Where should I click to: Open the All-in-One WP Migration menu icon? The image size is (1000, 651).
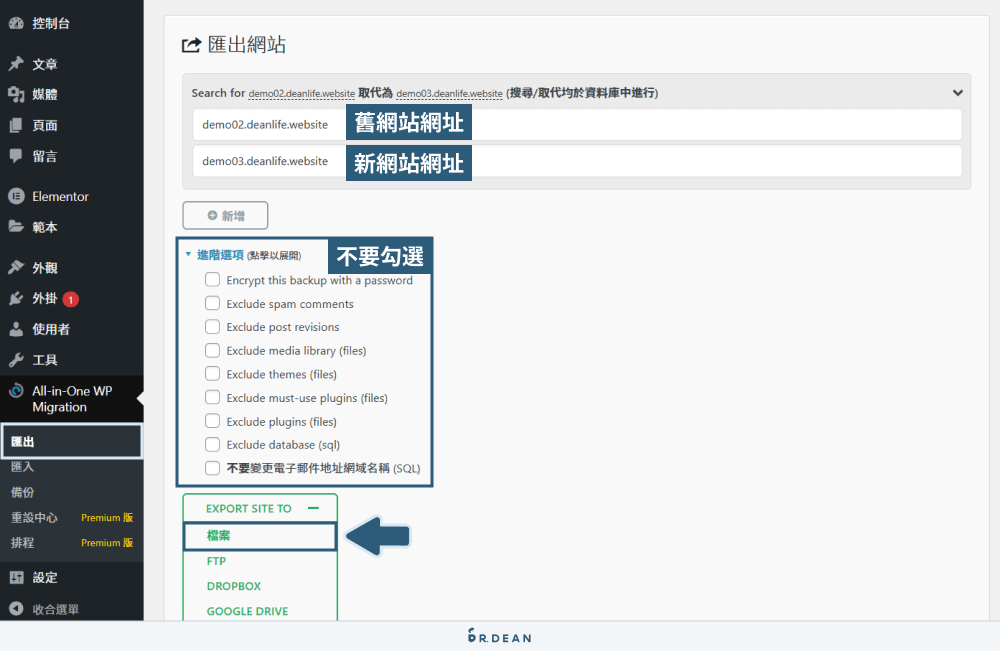pyautogui.click(x=14, y=390)
